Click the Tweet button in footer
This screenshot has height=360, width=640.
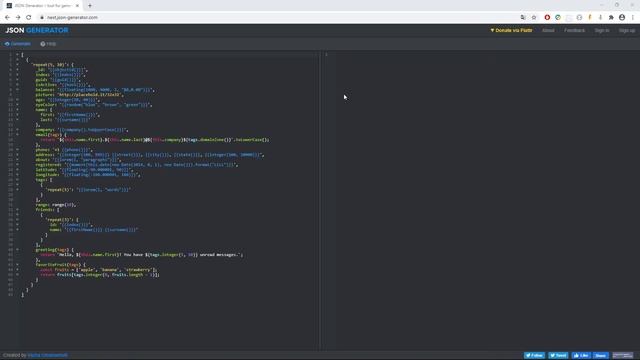558,355
